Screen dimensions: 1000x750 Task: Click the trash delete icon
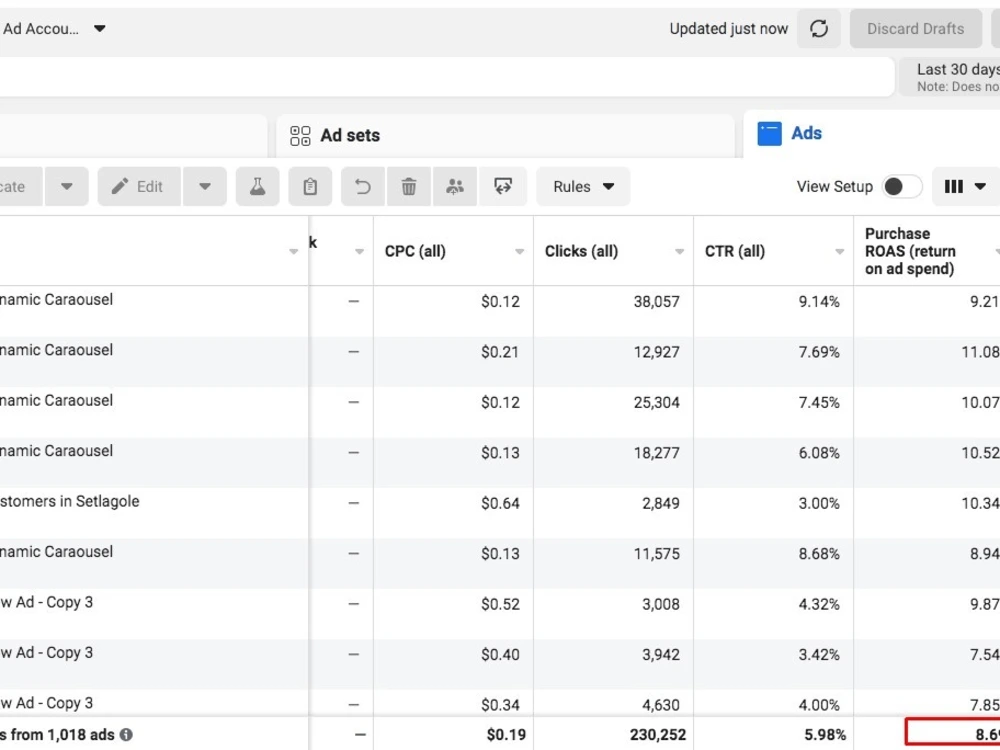point(409,187)
